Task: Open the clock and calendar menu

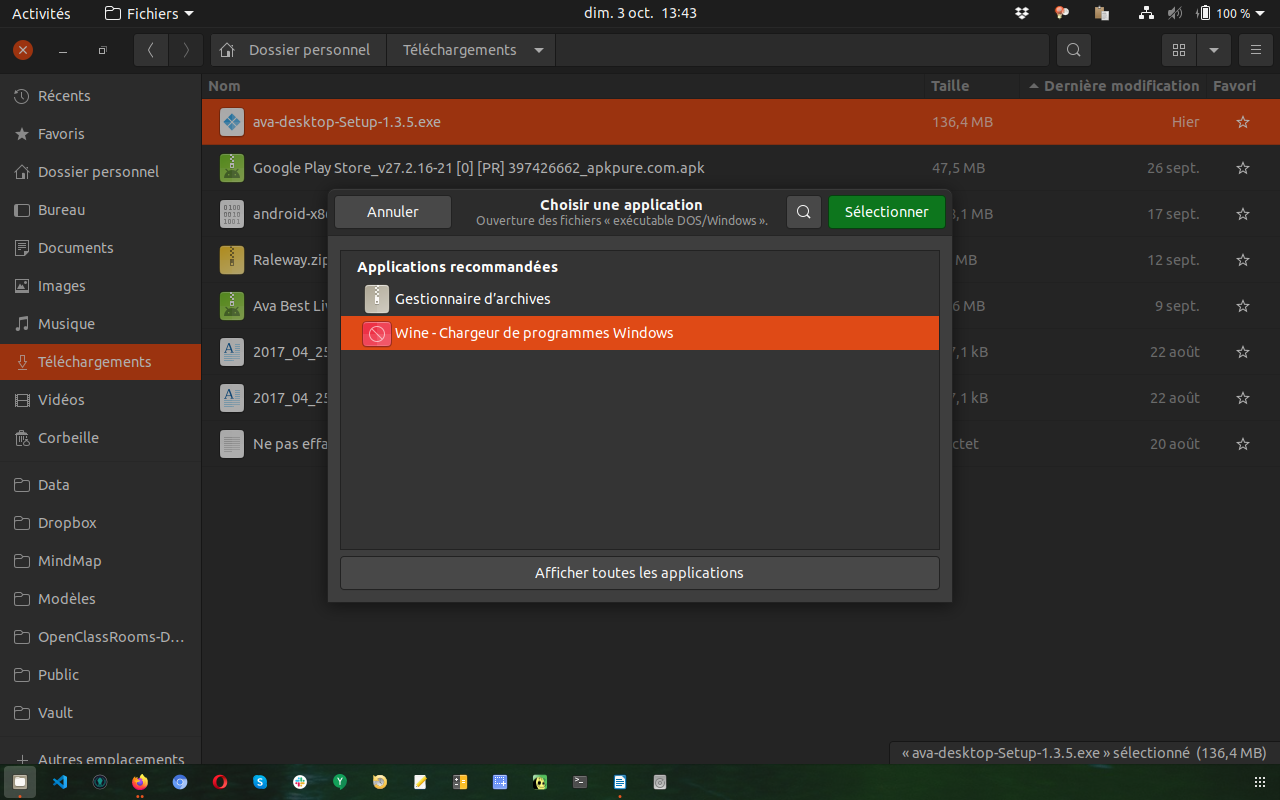Action: 640,13
